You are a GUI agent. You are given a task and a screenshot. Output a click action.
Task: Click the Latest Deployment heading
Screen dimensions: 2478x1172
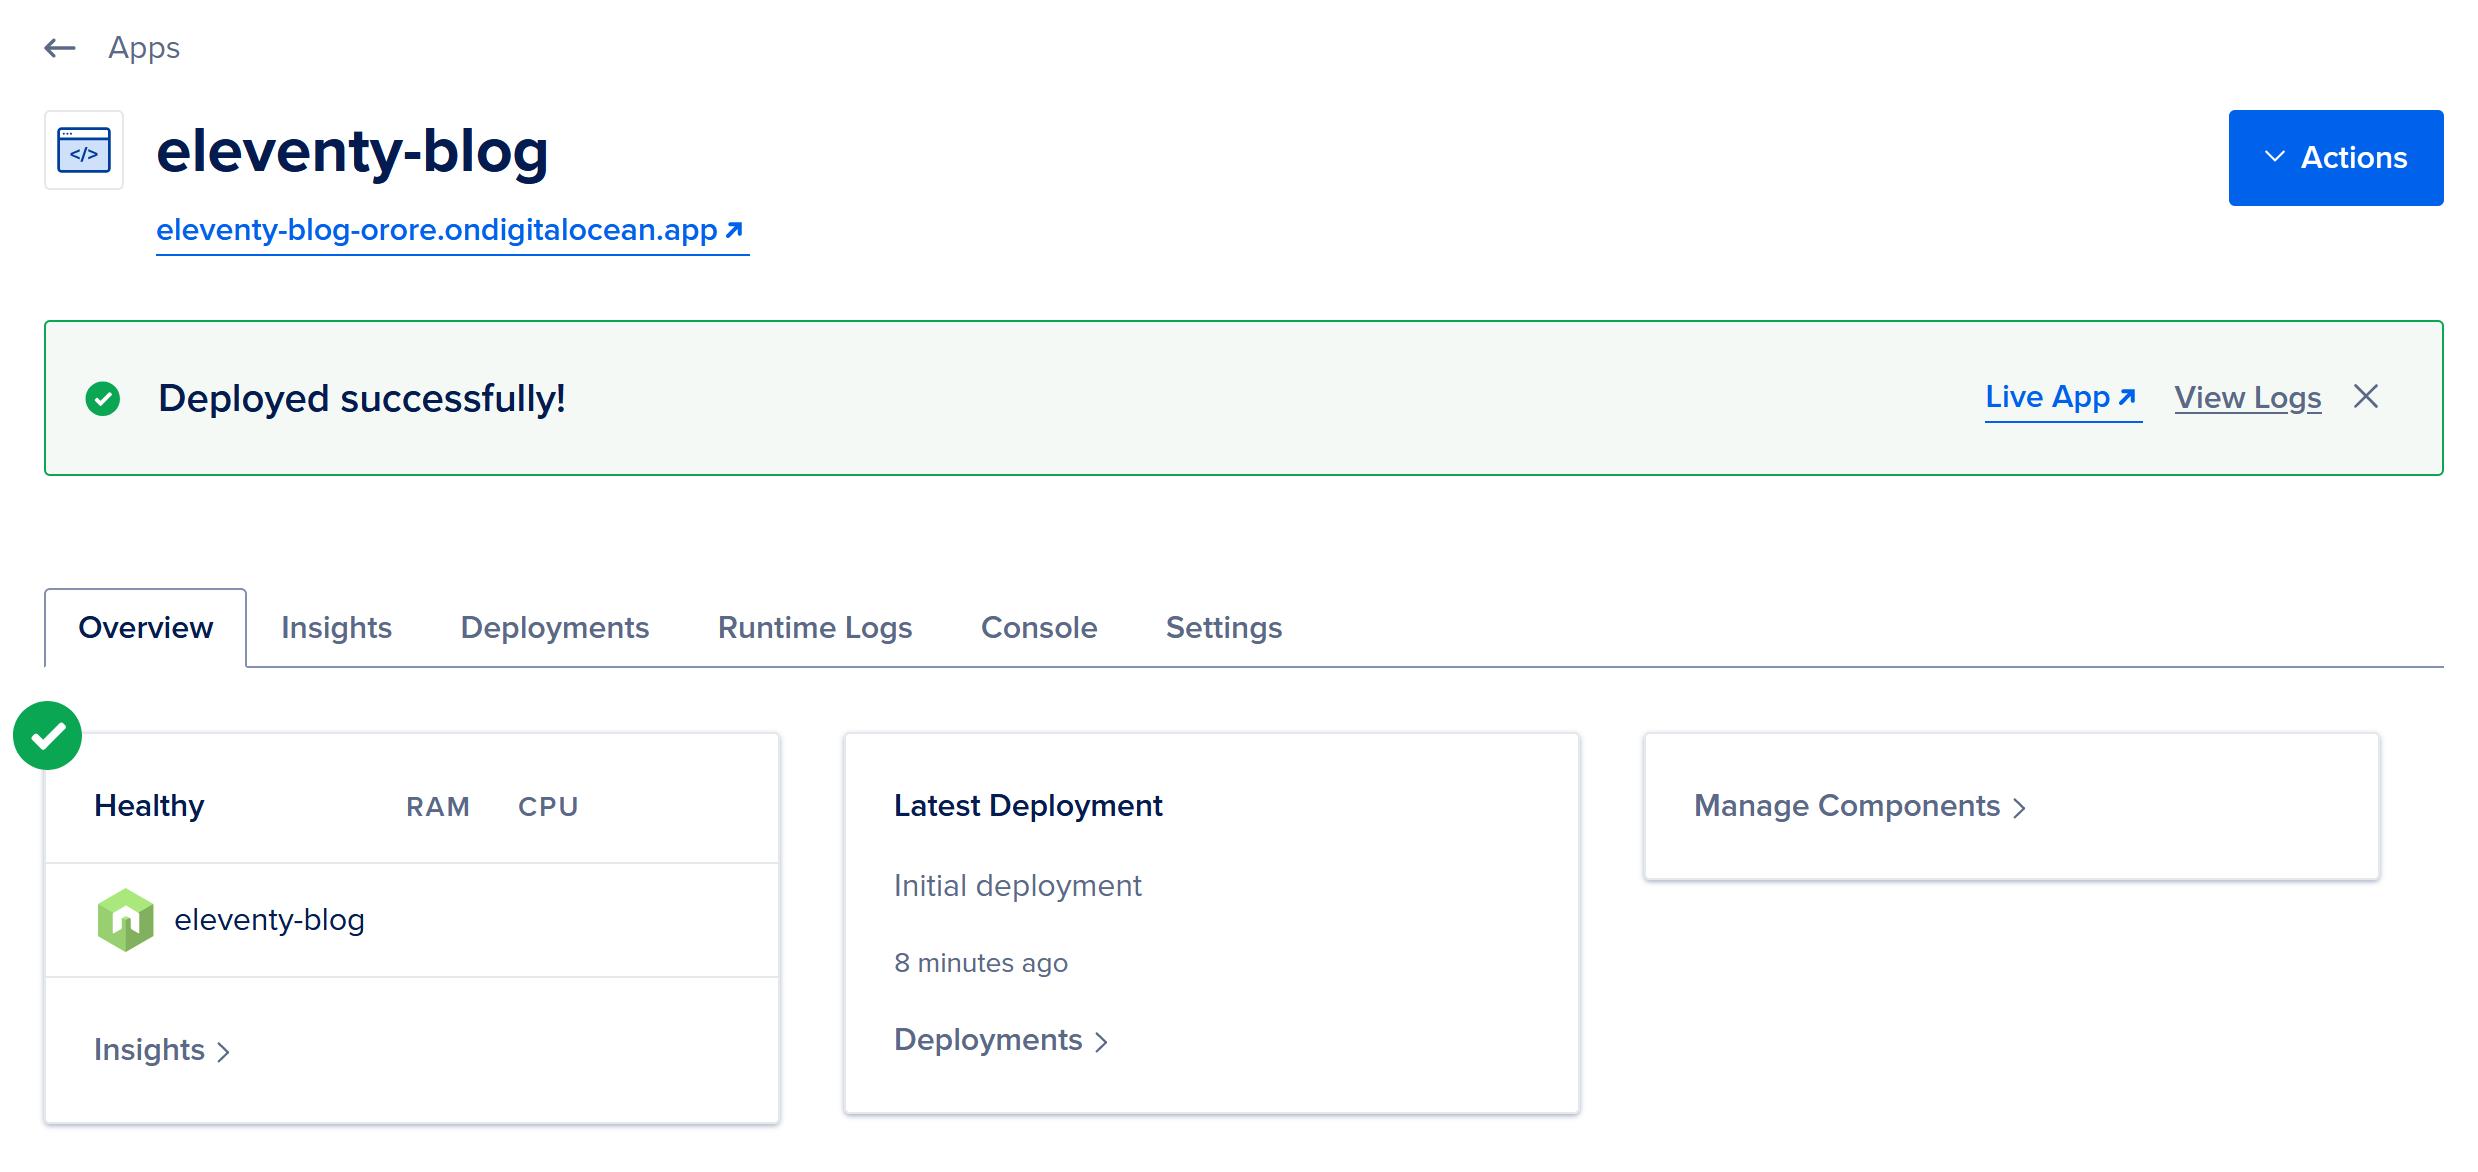click(x=1028, y=806)
